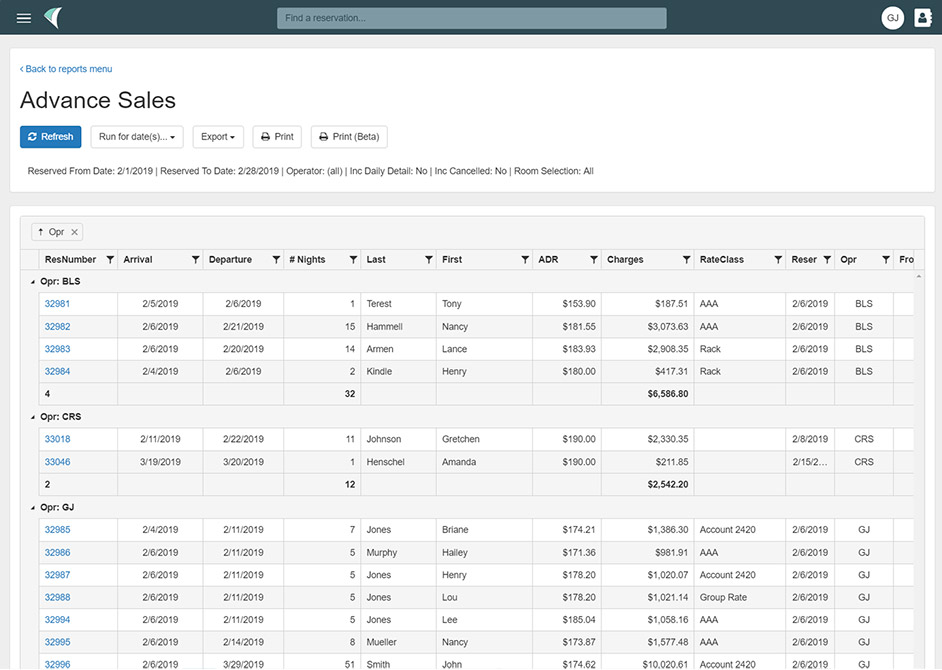Sort by the ADR column header

(548, 260)
